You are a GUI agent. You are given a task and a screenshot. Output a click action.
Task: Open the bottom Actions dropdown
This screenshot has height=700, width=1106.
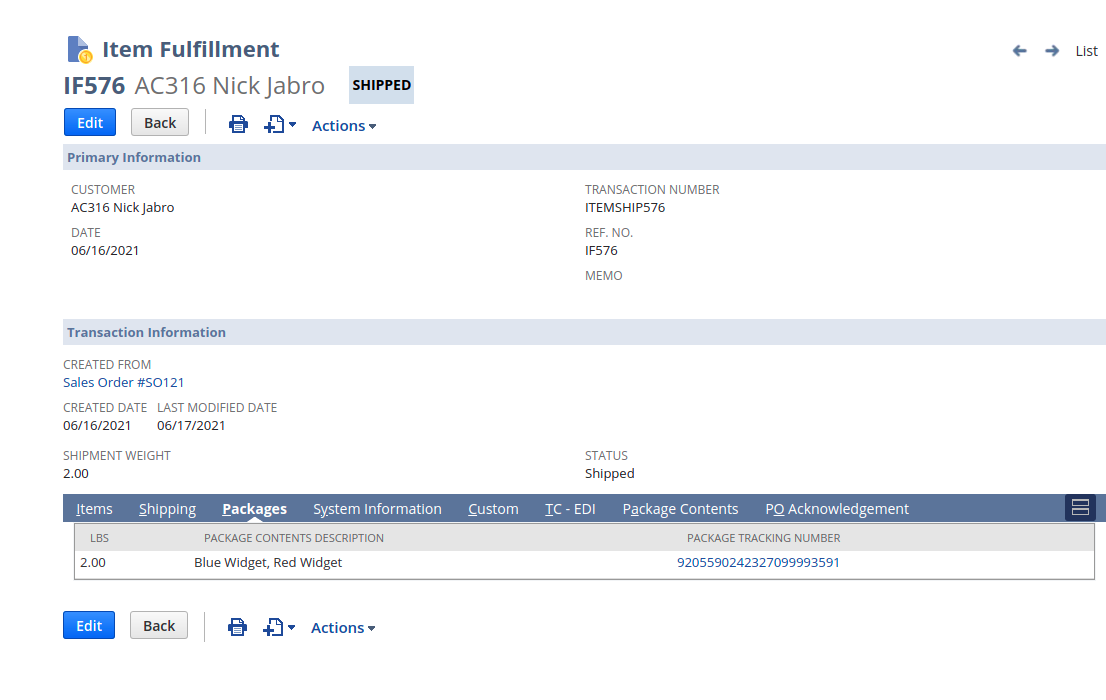tap(343, 628)
